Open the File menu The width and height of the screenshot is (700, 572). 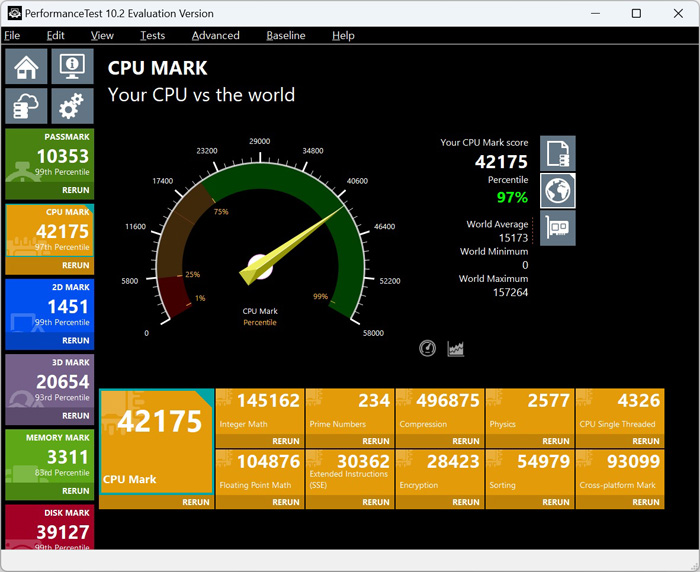coord(12,35)
